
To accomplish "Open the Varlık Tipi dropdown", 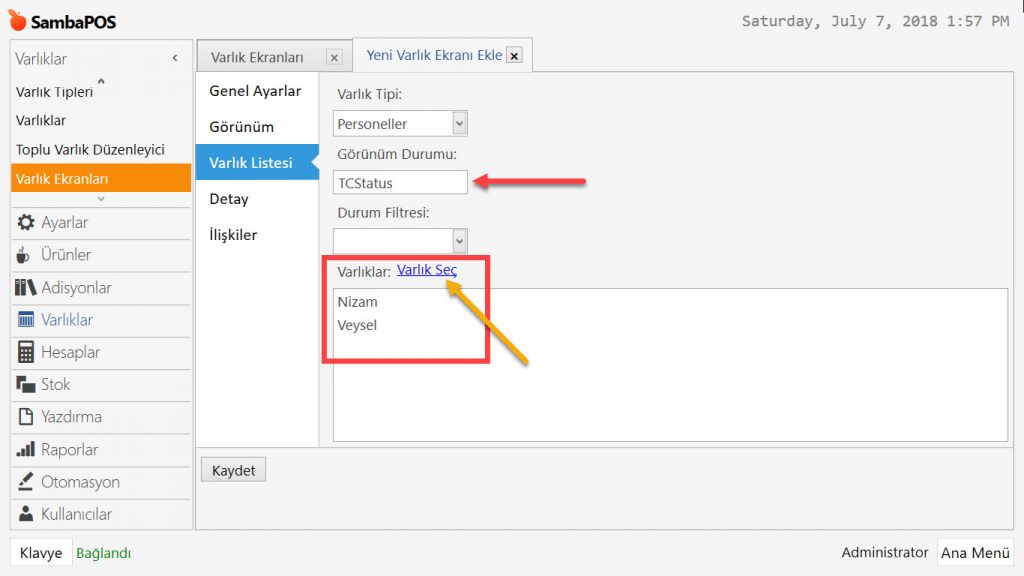I will click(x=459, y=124).
